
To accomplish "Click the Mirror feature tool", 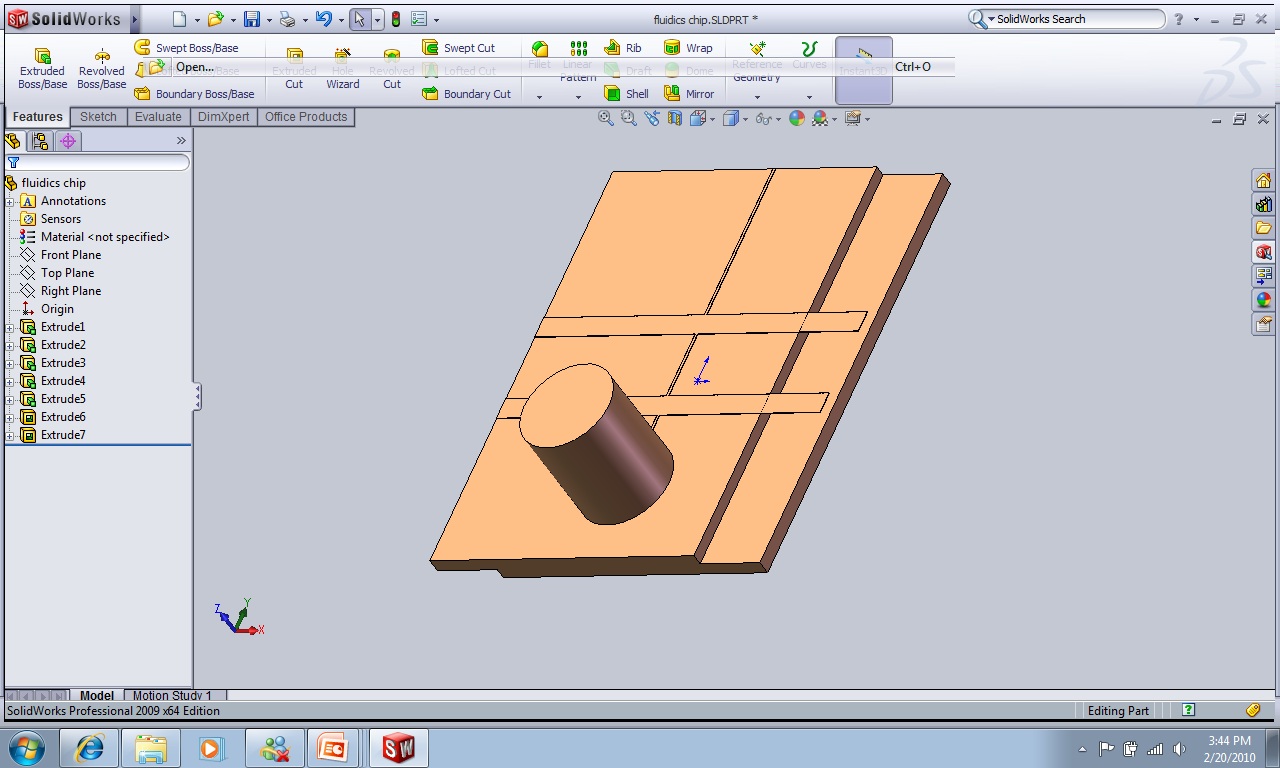I will pos(689,94).
